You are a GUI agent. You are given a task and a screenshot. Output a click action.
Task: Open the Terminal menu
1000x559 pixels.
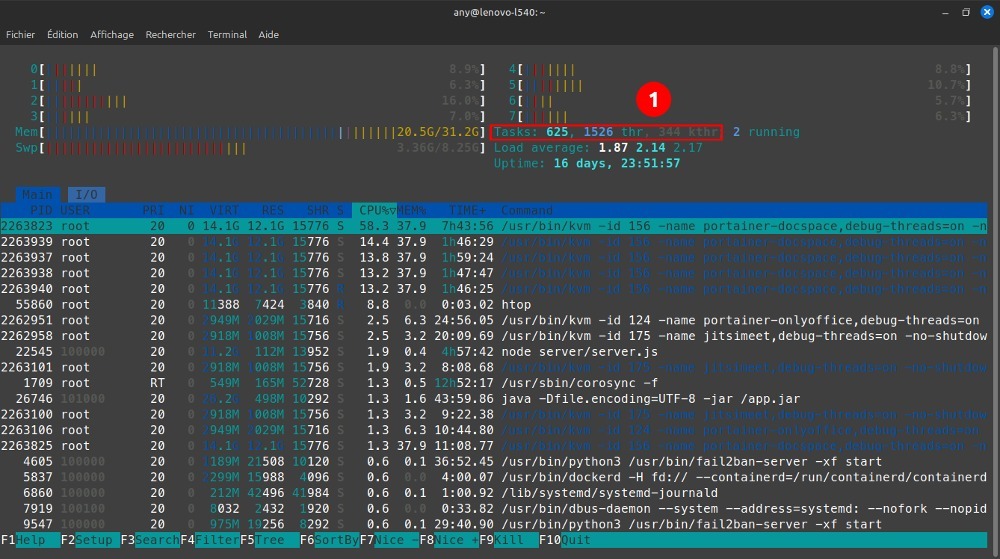tap(227, 34)
